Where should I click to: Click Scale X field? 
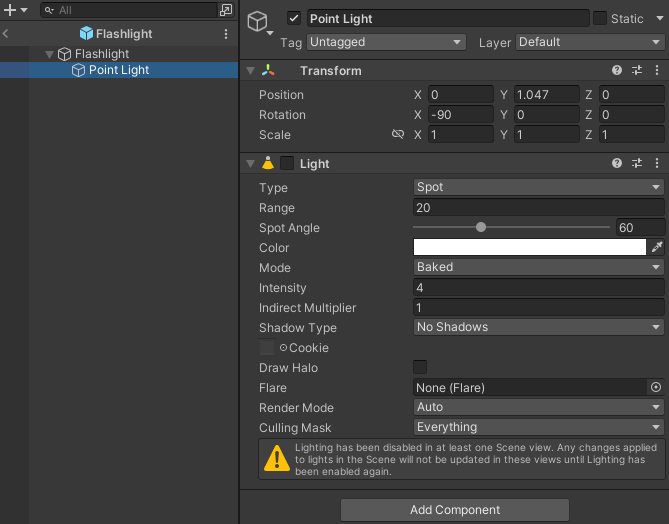pyautogui.click(x=461, y=134)
